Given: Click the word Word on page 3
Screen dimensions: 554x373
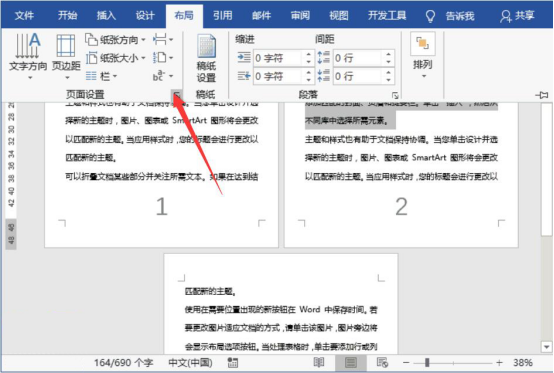Looking at the screenshot, I should click(310, 309).
